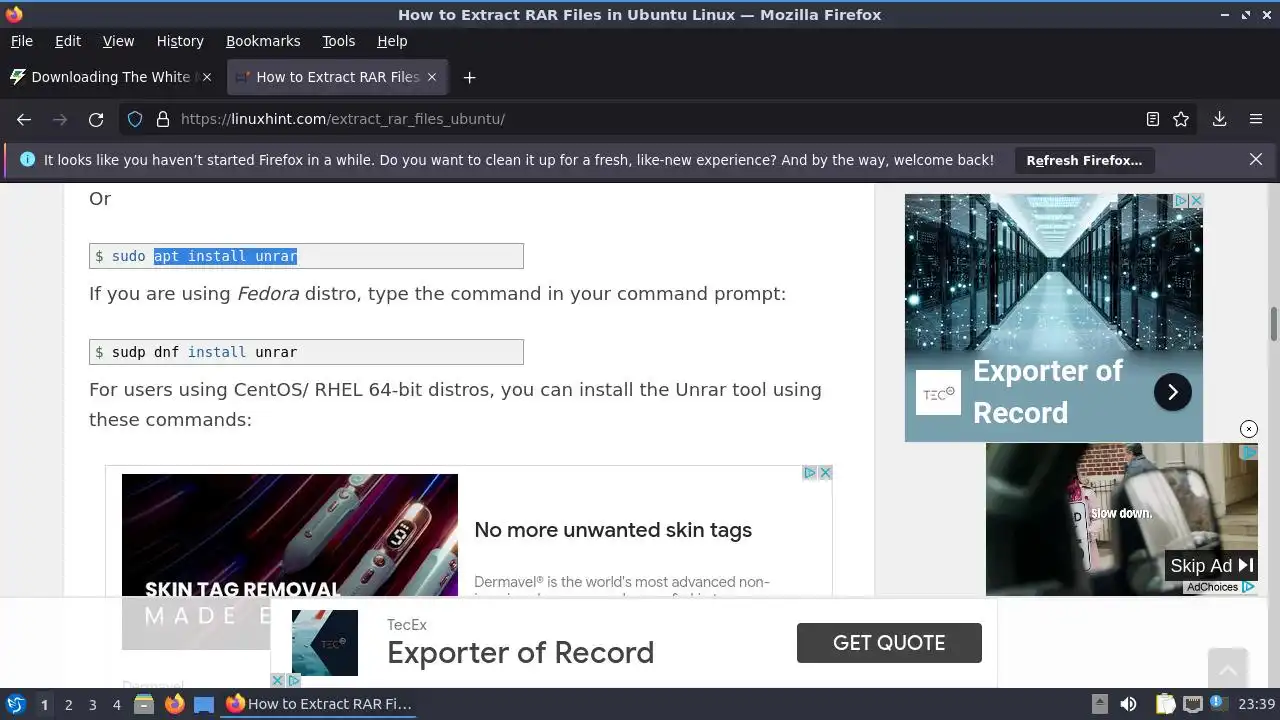
Task: Click the linuxhint.com URL address field
Action: tap(655, 119)
